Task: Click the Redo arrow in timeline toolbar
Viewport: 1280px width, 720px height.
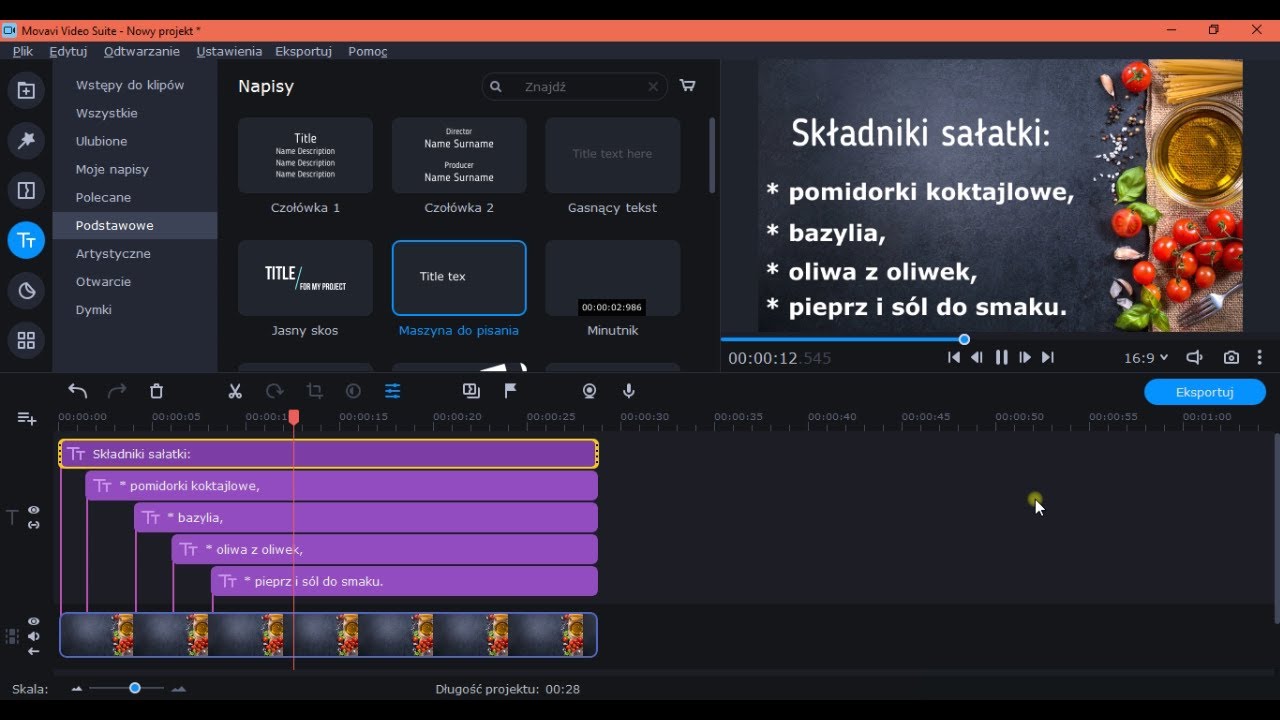Action: point(117,391)
